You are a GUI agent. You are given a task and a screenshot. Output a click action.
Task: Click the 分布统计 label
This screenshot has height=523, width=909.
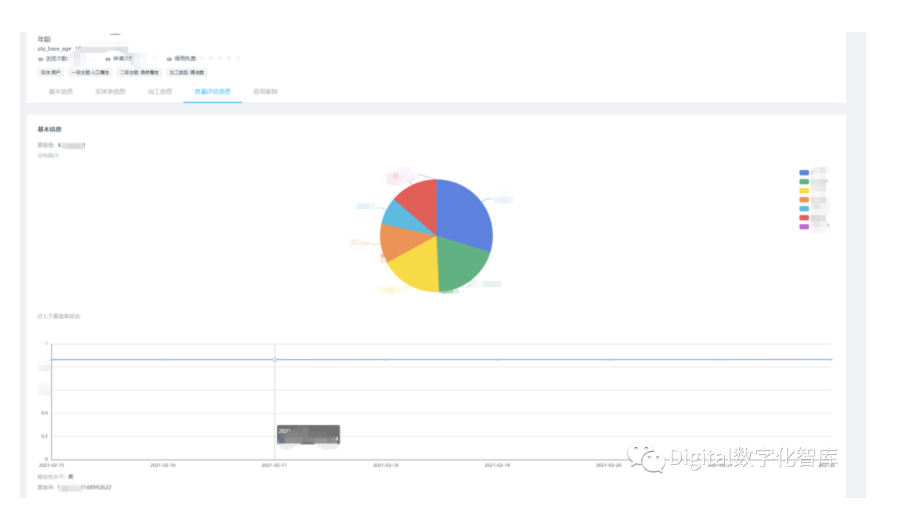click(x=49, y=155)
